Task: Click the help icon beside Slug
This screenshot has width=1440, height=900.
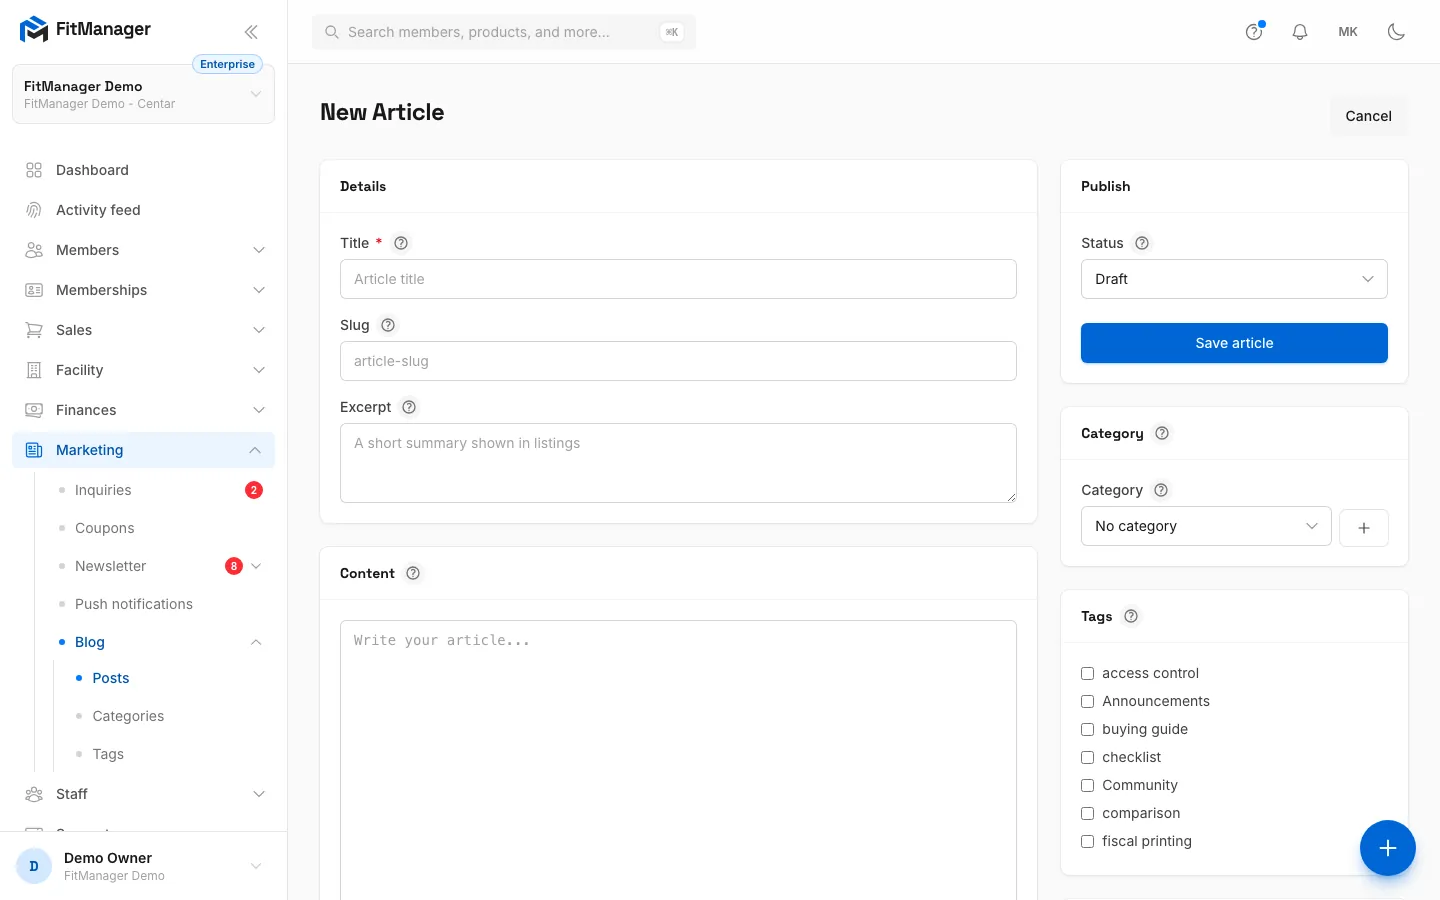Action: pyautogui.click(x=388, y=325)
